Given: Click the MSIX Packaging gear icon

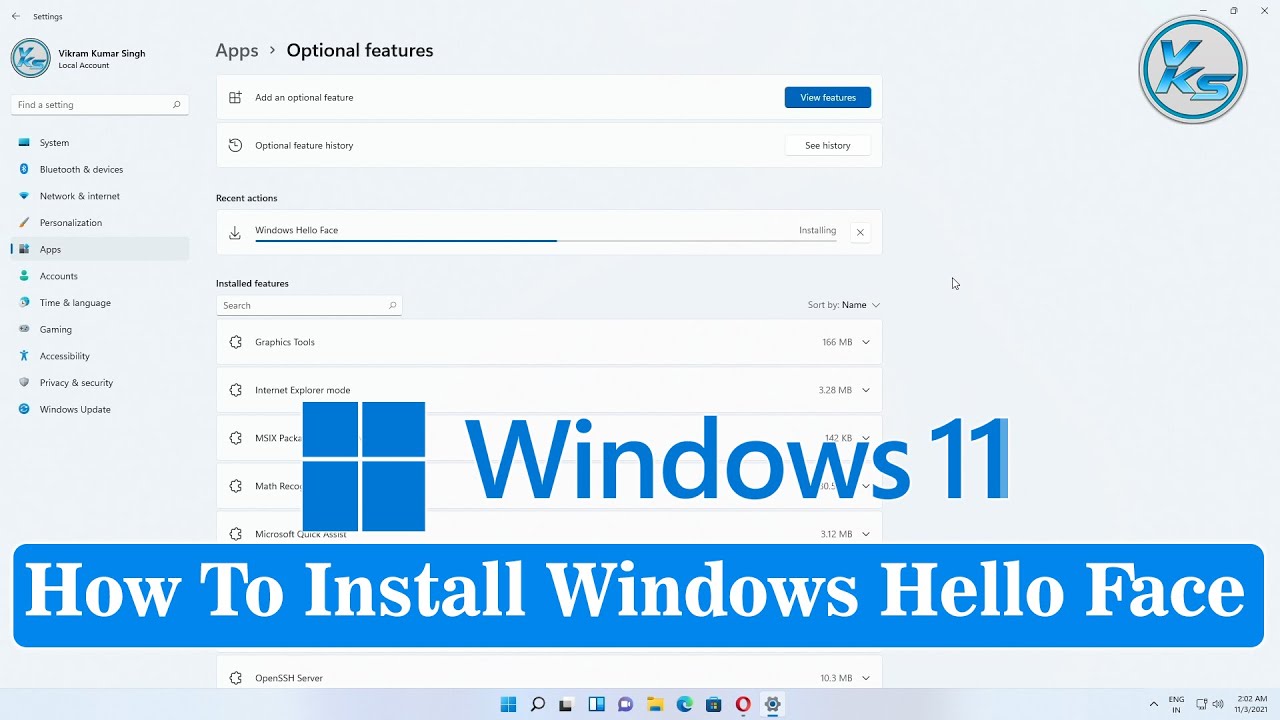Looking at the screenshot, I should (235, 438).
